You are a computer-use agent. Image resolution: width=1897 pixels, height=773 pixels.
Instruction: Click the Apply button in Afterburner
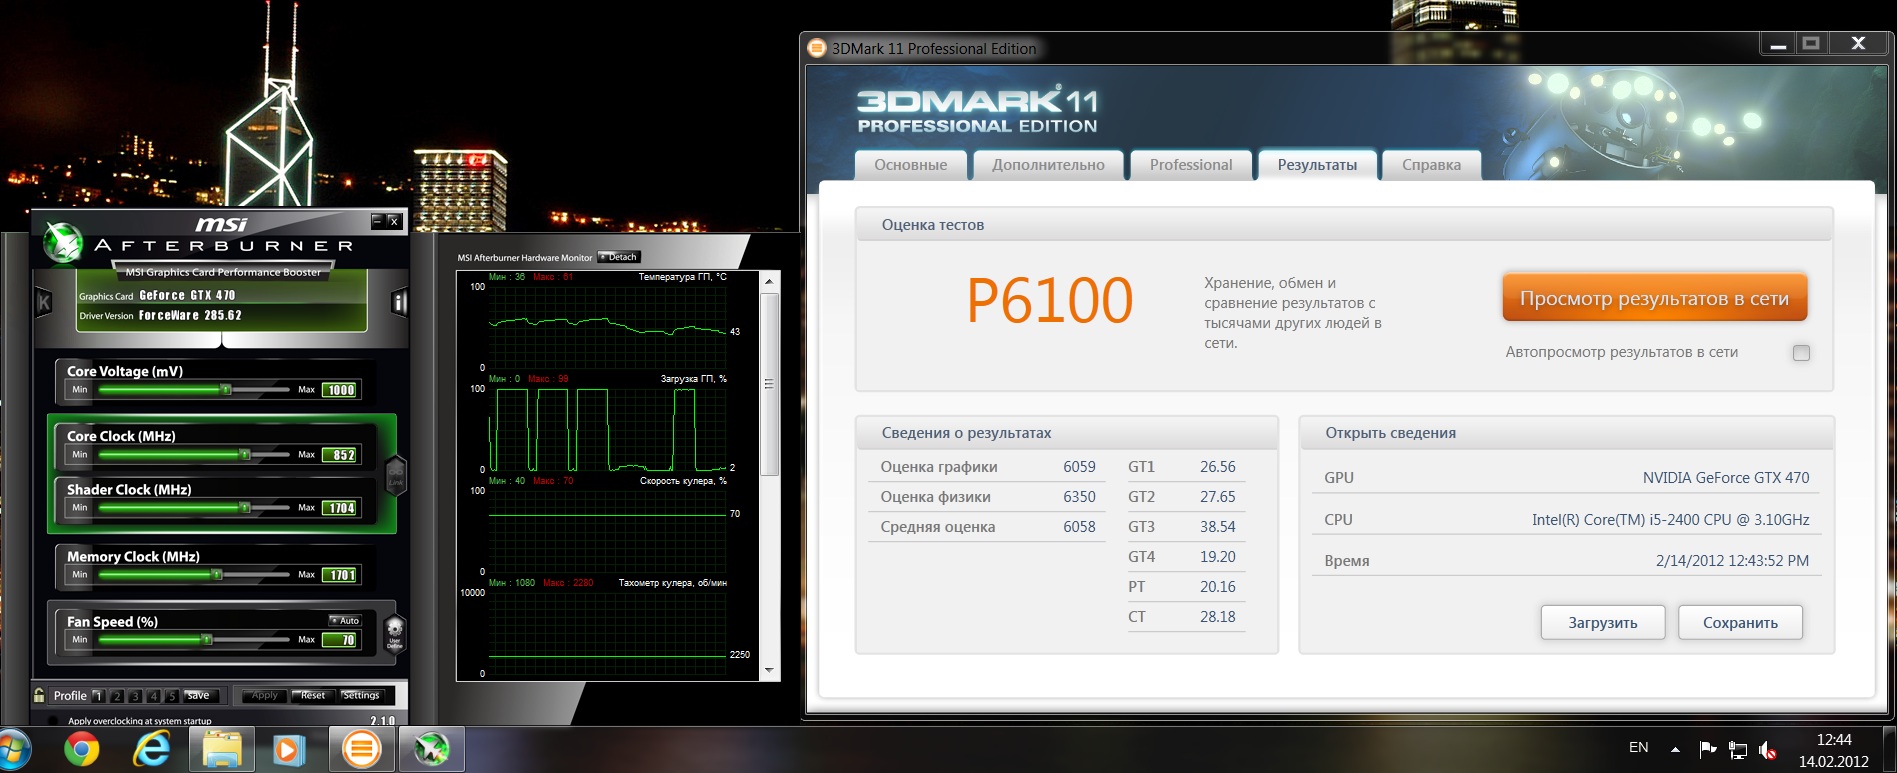(265, 695)
